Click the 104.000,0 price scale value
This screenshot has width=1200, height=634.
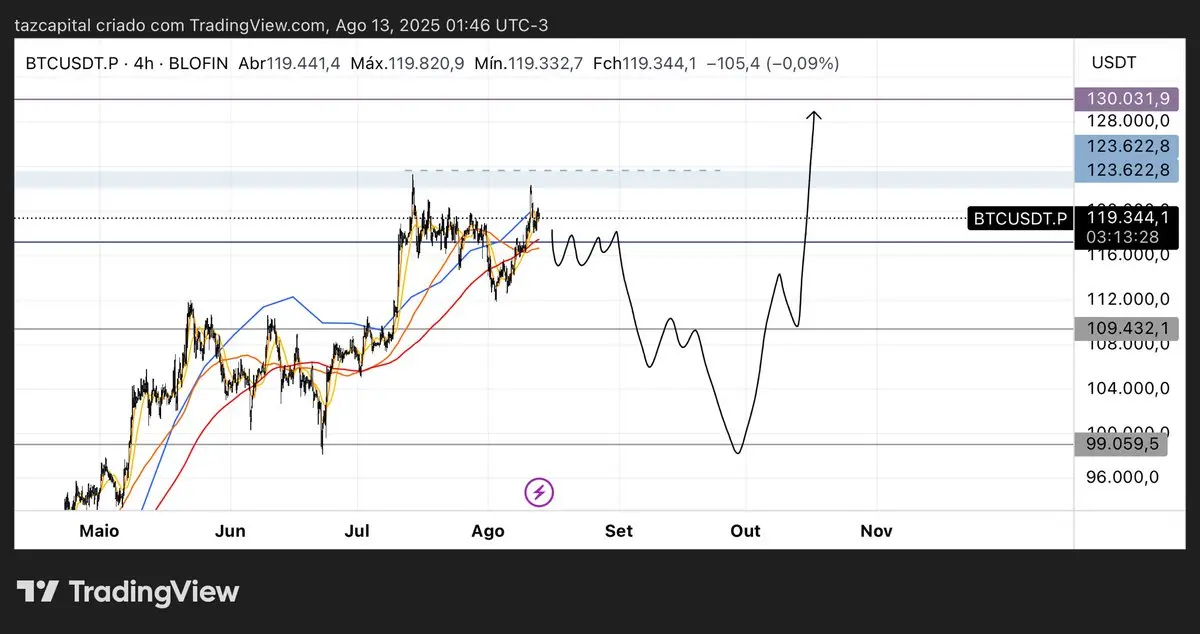[1128, 388]
